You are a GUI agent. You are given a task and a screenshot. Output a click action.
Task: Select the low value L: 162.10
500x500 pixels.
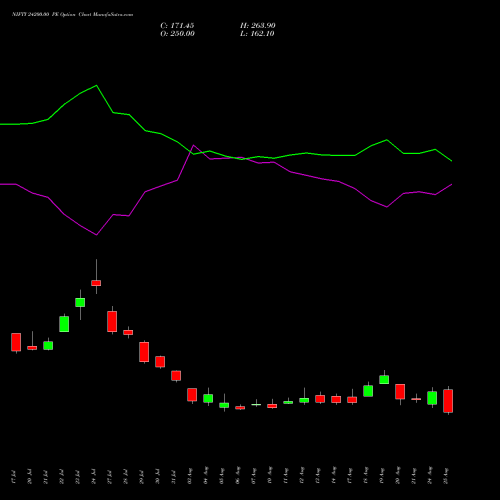(257, 34)
